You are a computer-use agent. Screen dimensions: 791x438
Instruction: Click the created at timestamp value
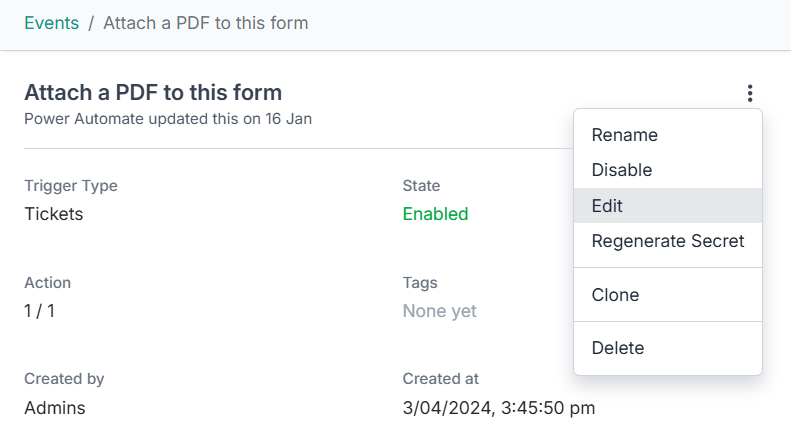(499, 408)
